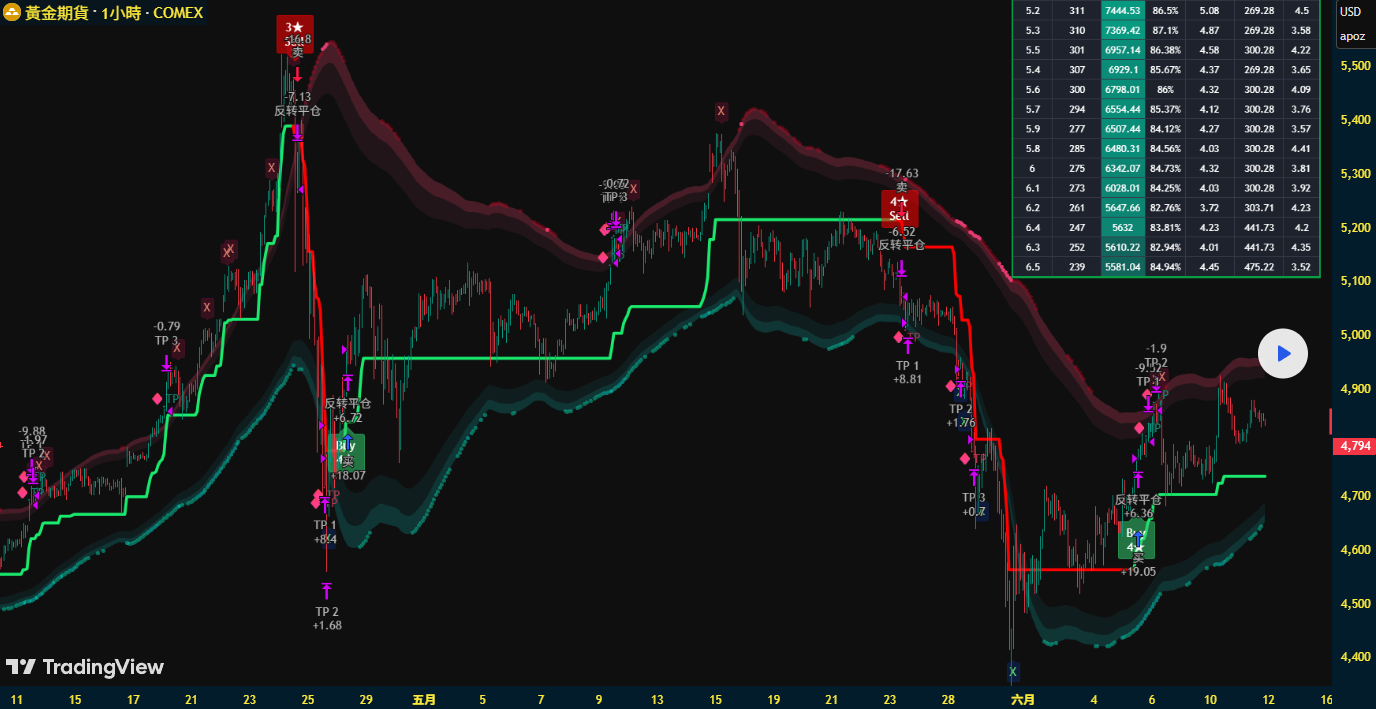Click table cell 5632
Screen dimensions: 1376x709
pos(1122,227)
